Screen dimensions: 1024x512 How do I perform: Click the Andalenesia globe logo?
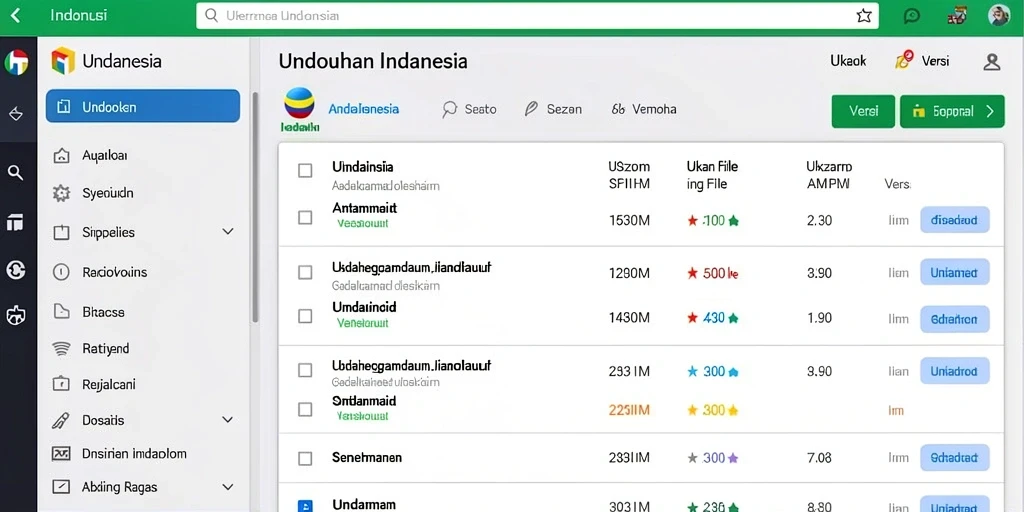(x=300, y=103)
